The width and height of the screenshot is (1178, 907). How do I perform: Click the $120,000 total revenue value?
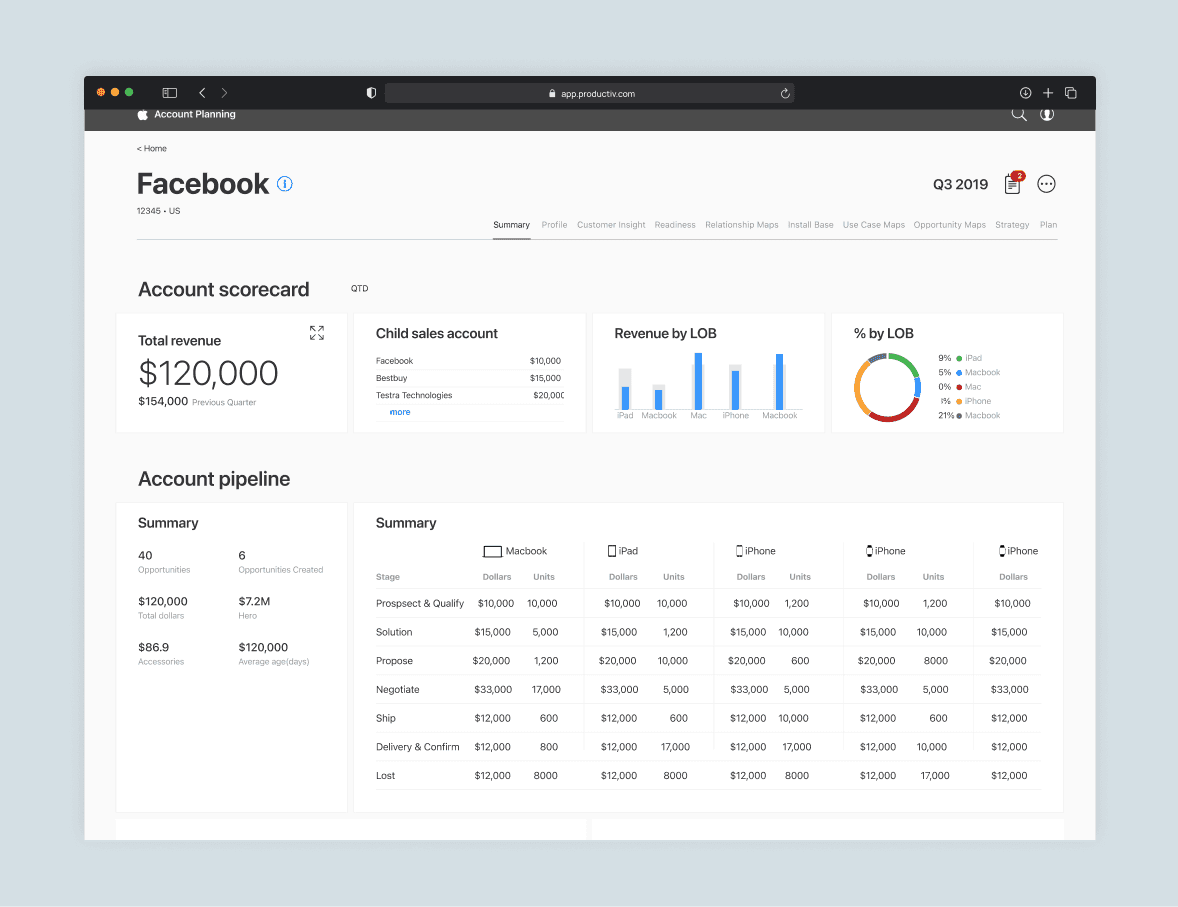(208, 373)
